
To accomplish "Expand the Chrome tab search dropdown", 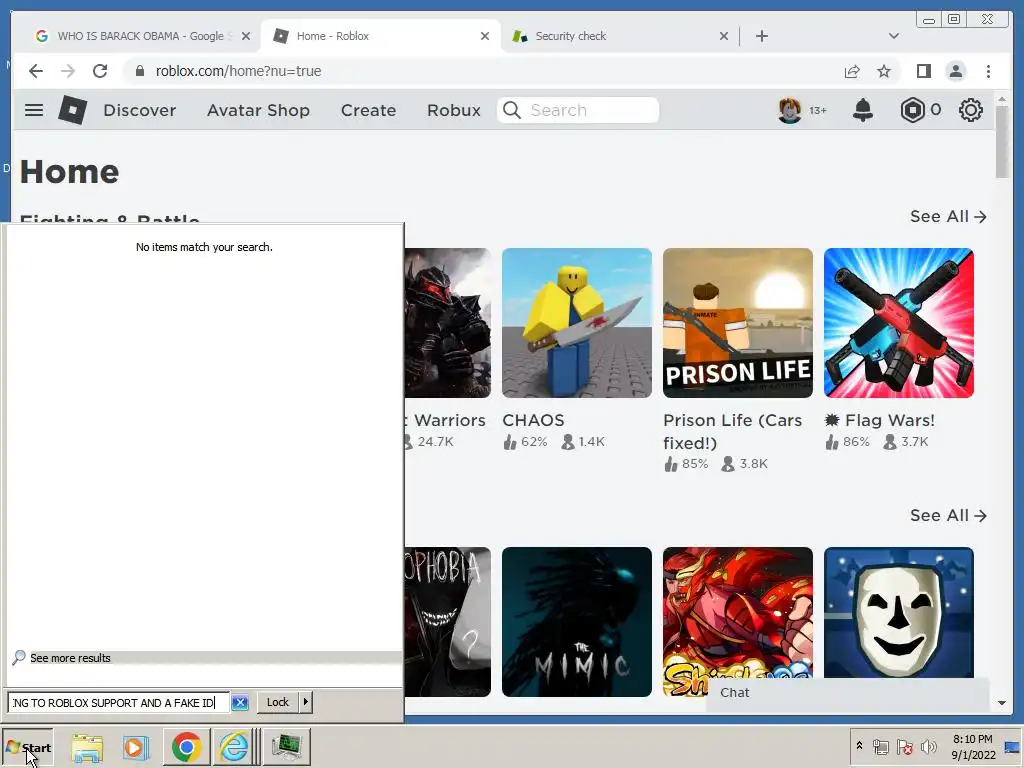I will [x=893, y=36].
